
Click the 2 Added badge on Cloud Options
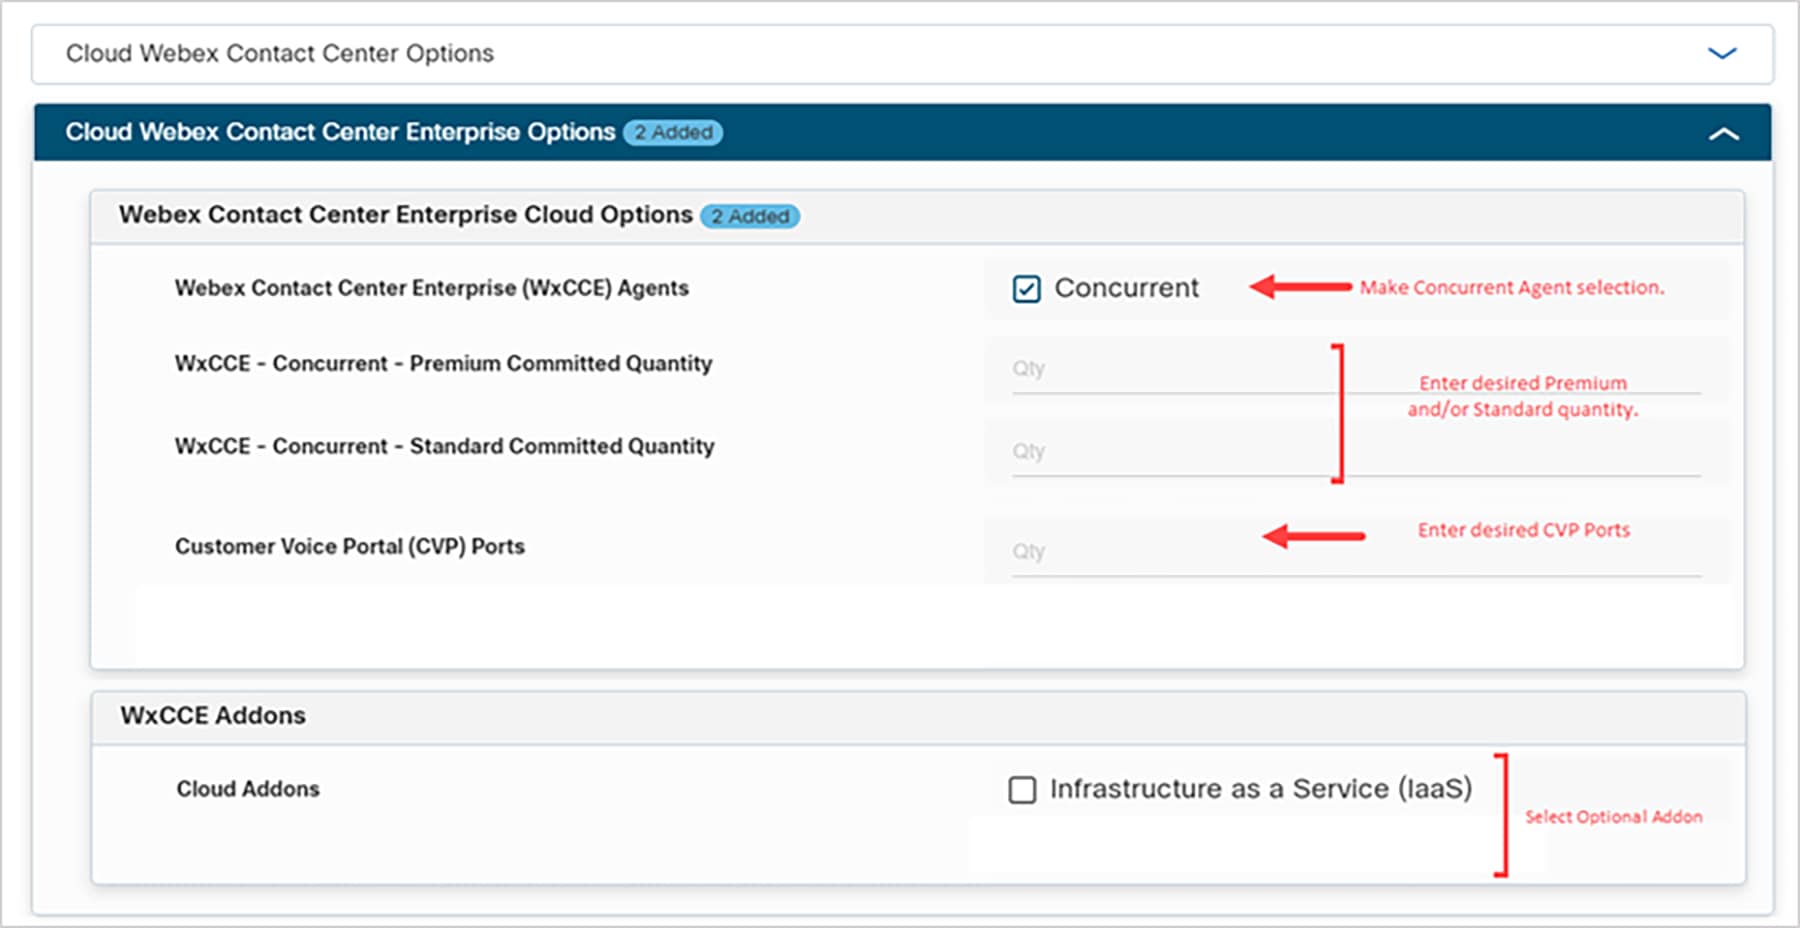click(x=751, y=216)
